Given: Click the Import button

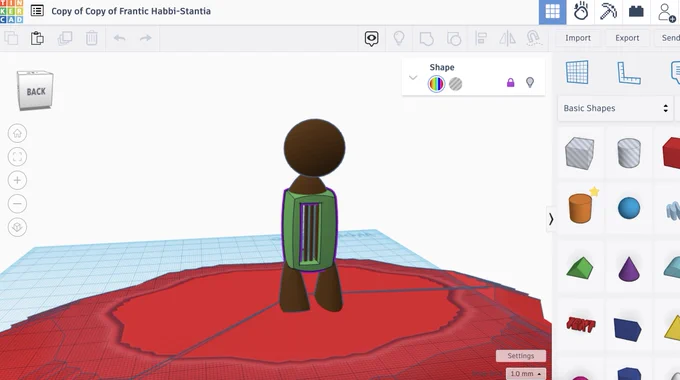Looking at the screenshot, I should [578, 38].
